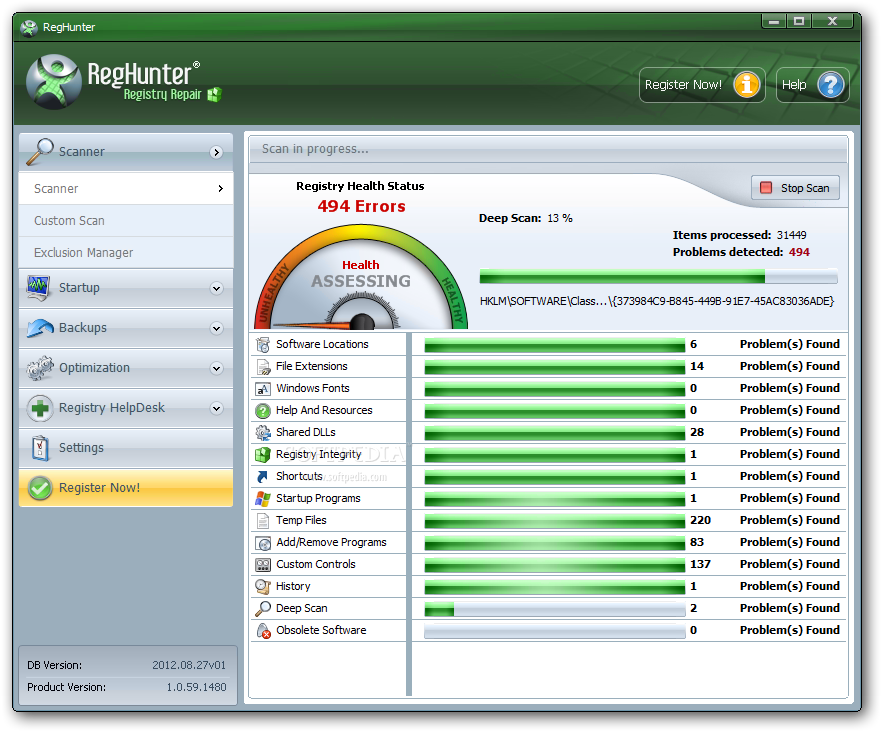This screenshot has width=882, height=732.
Task: Click the DB Version value 2012.08.27v01
Action: click(x=189, y=666)
